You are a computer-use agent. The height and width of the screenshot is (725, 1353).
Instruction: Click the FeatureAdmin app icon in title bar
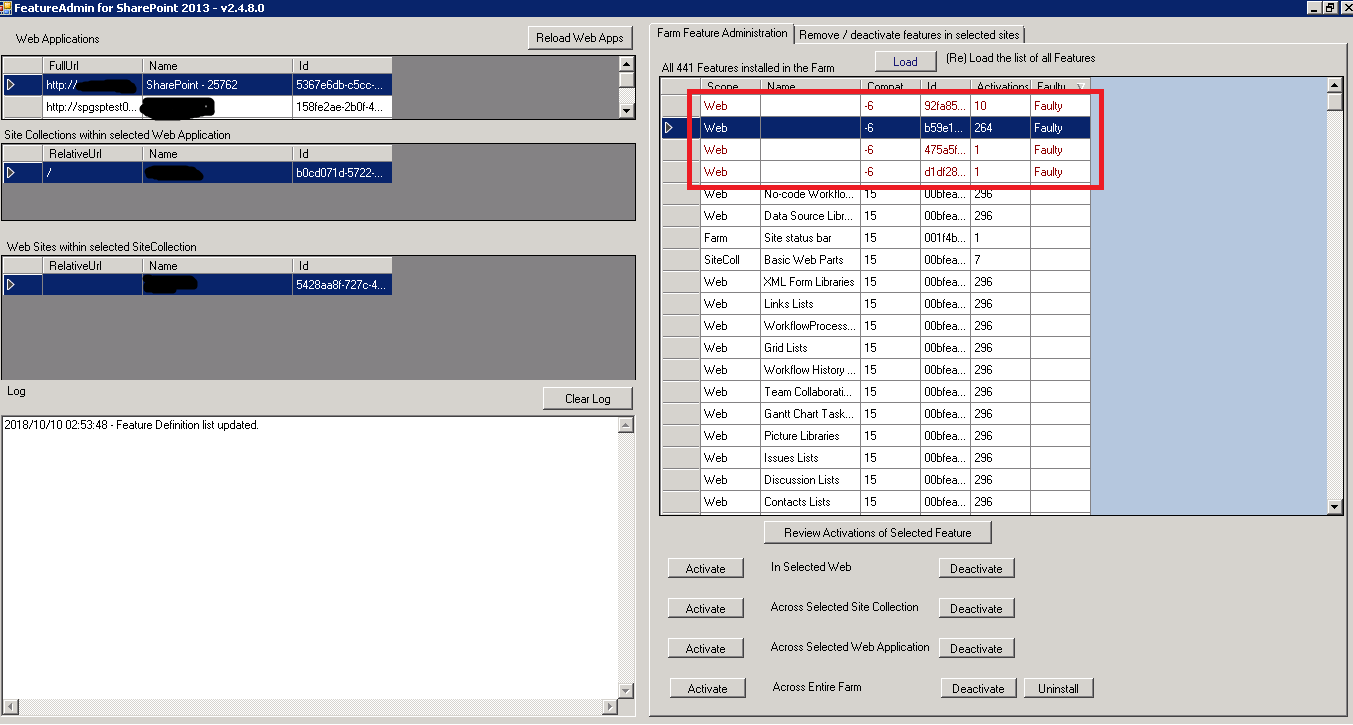6,7
